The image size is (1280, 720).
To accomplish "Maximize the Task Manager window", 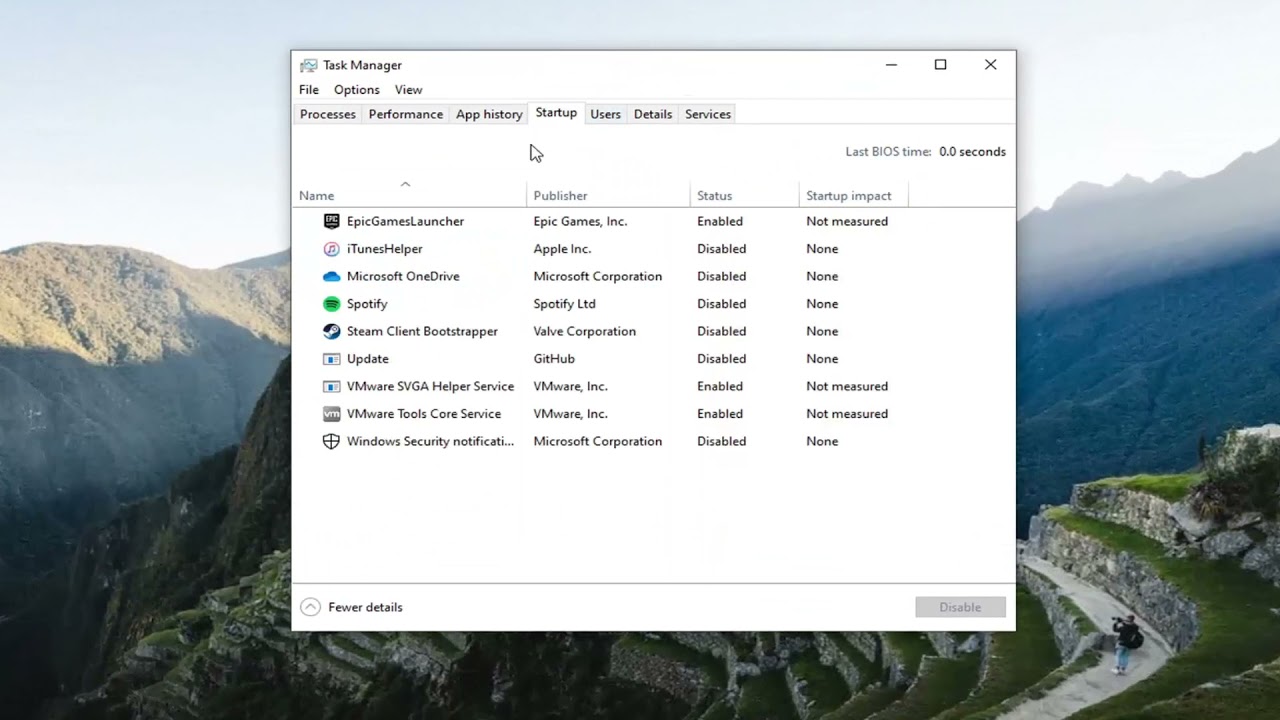I will (x=940, y=65).
